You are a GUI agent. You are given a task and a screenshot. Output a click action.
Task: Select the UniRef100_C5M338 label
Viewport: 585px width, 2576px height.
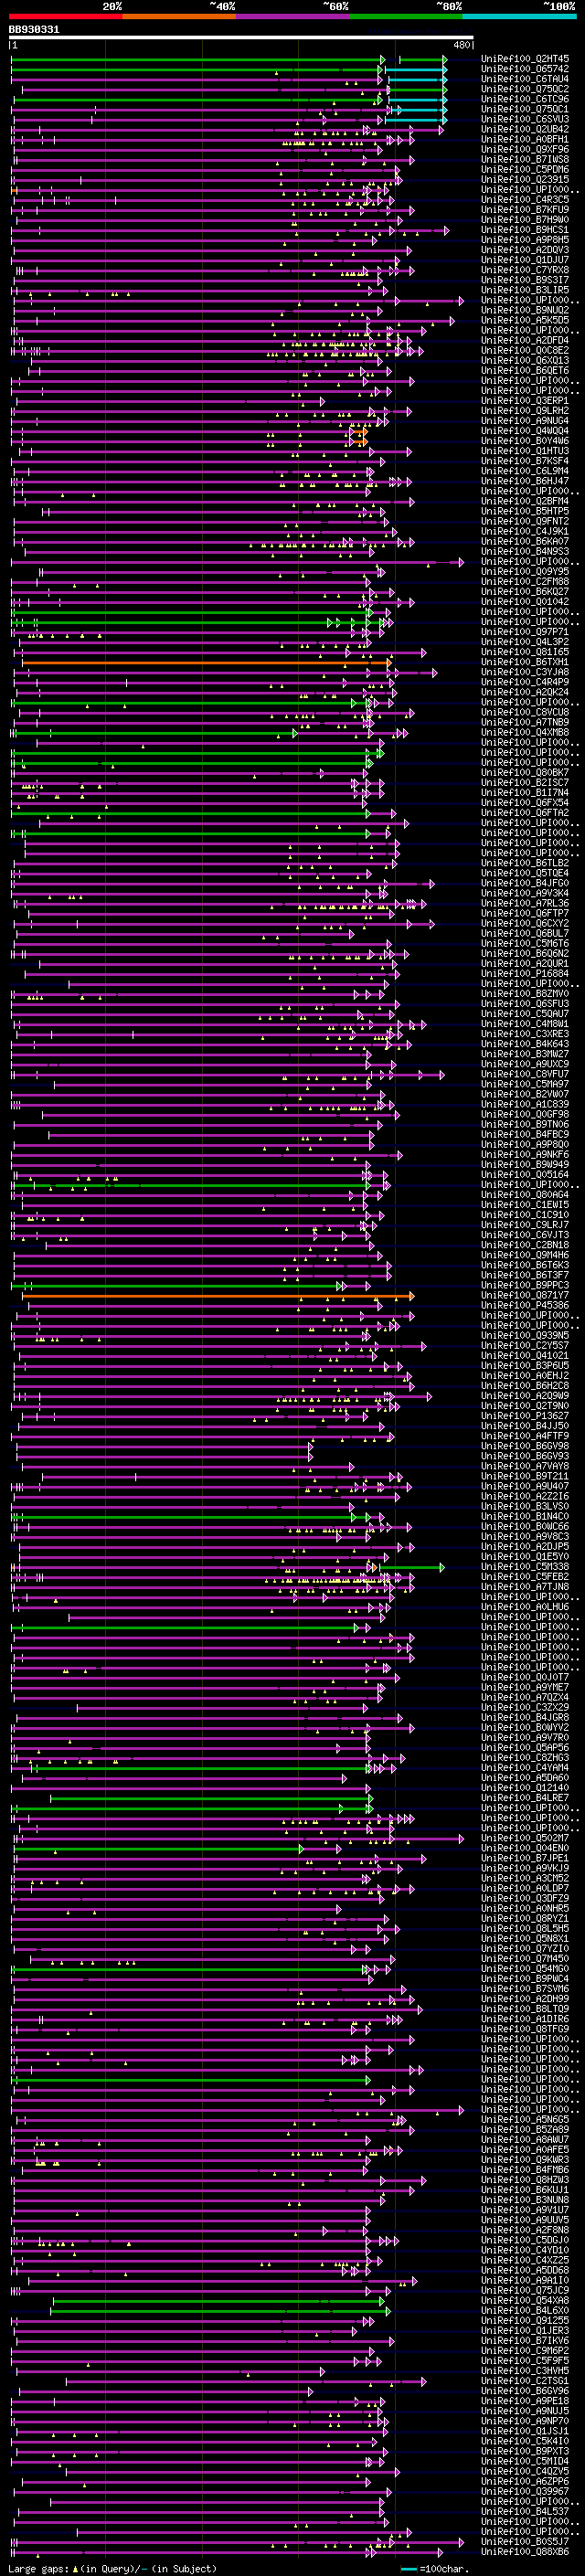click(x=525, y=1567)
